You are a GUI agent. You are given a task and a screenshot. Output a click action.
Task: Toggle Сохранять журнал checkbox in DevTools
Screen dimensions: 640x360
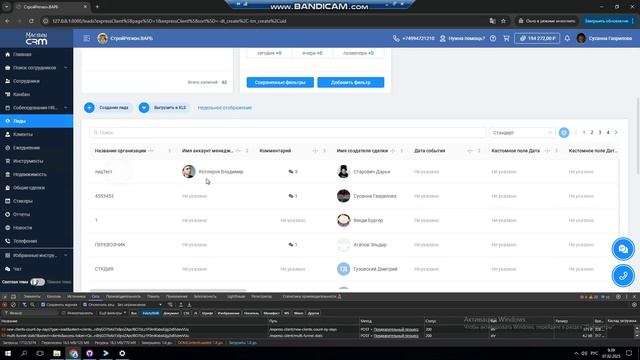43,305
